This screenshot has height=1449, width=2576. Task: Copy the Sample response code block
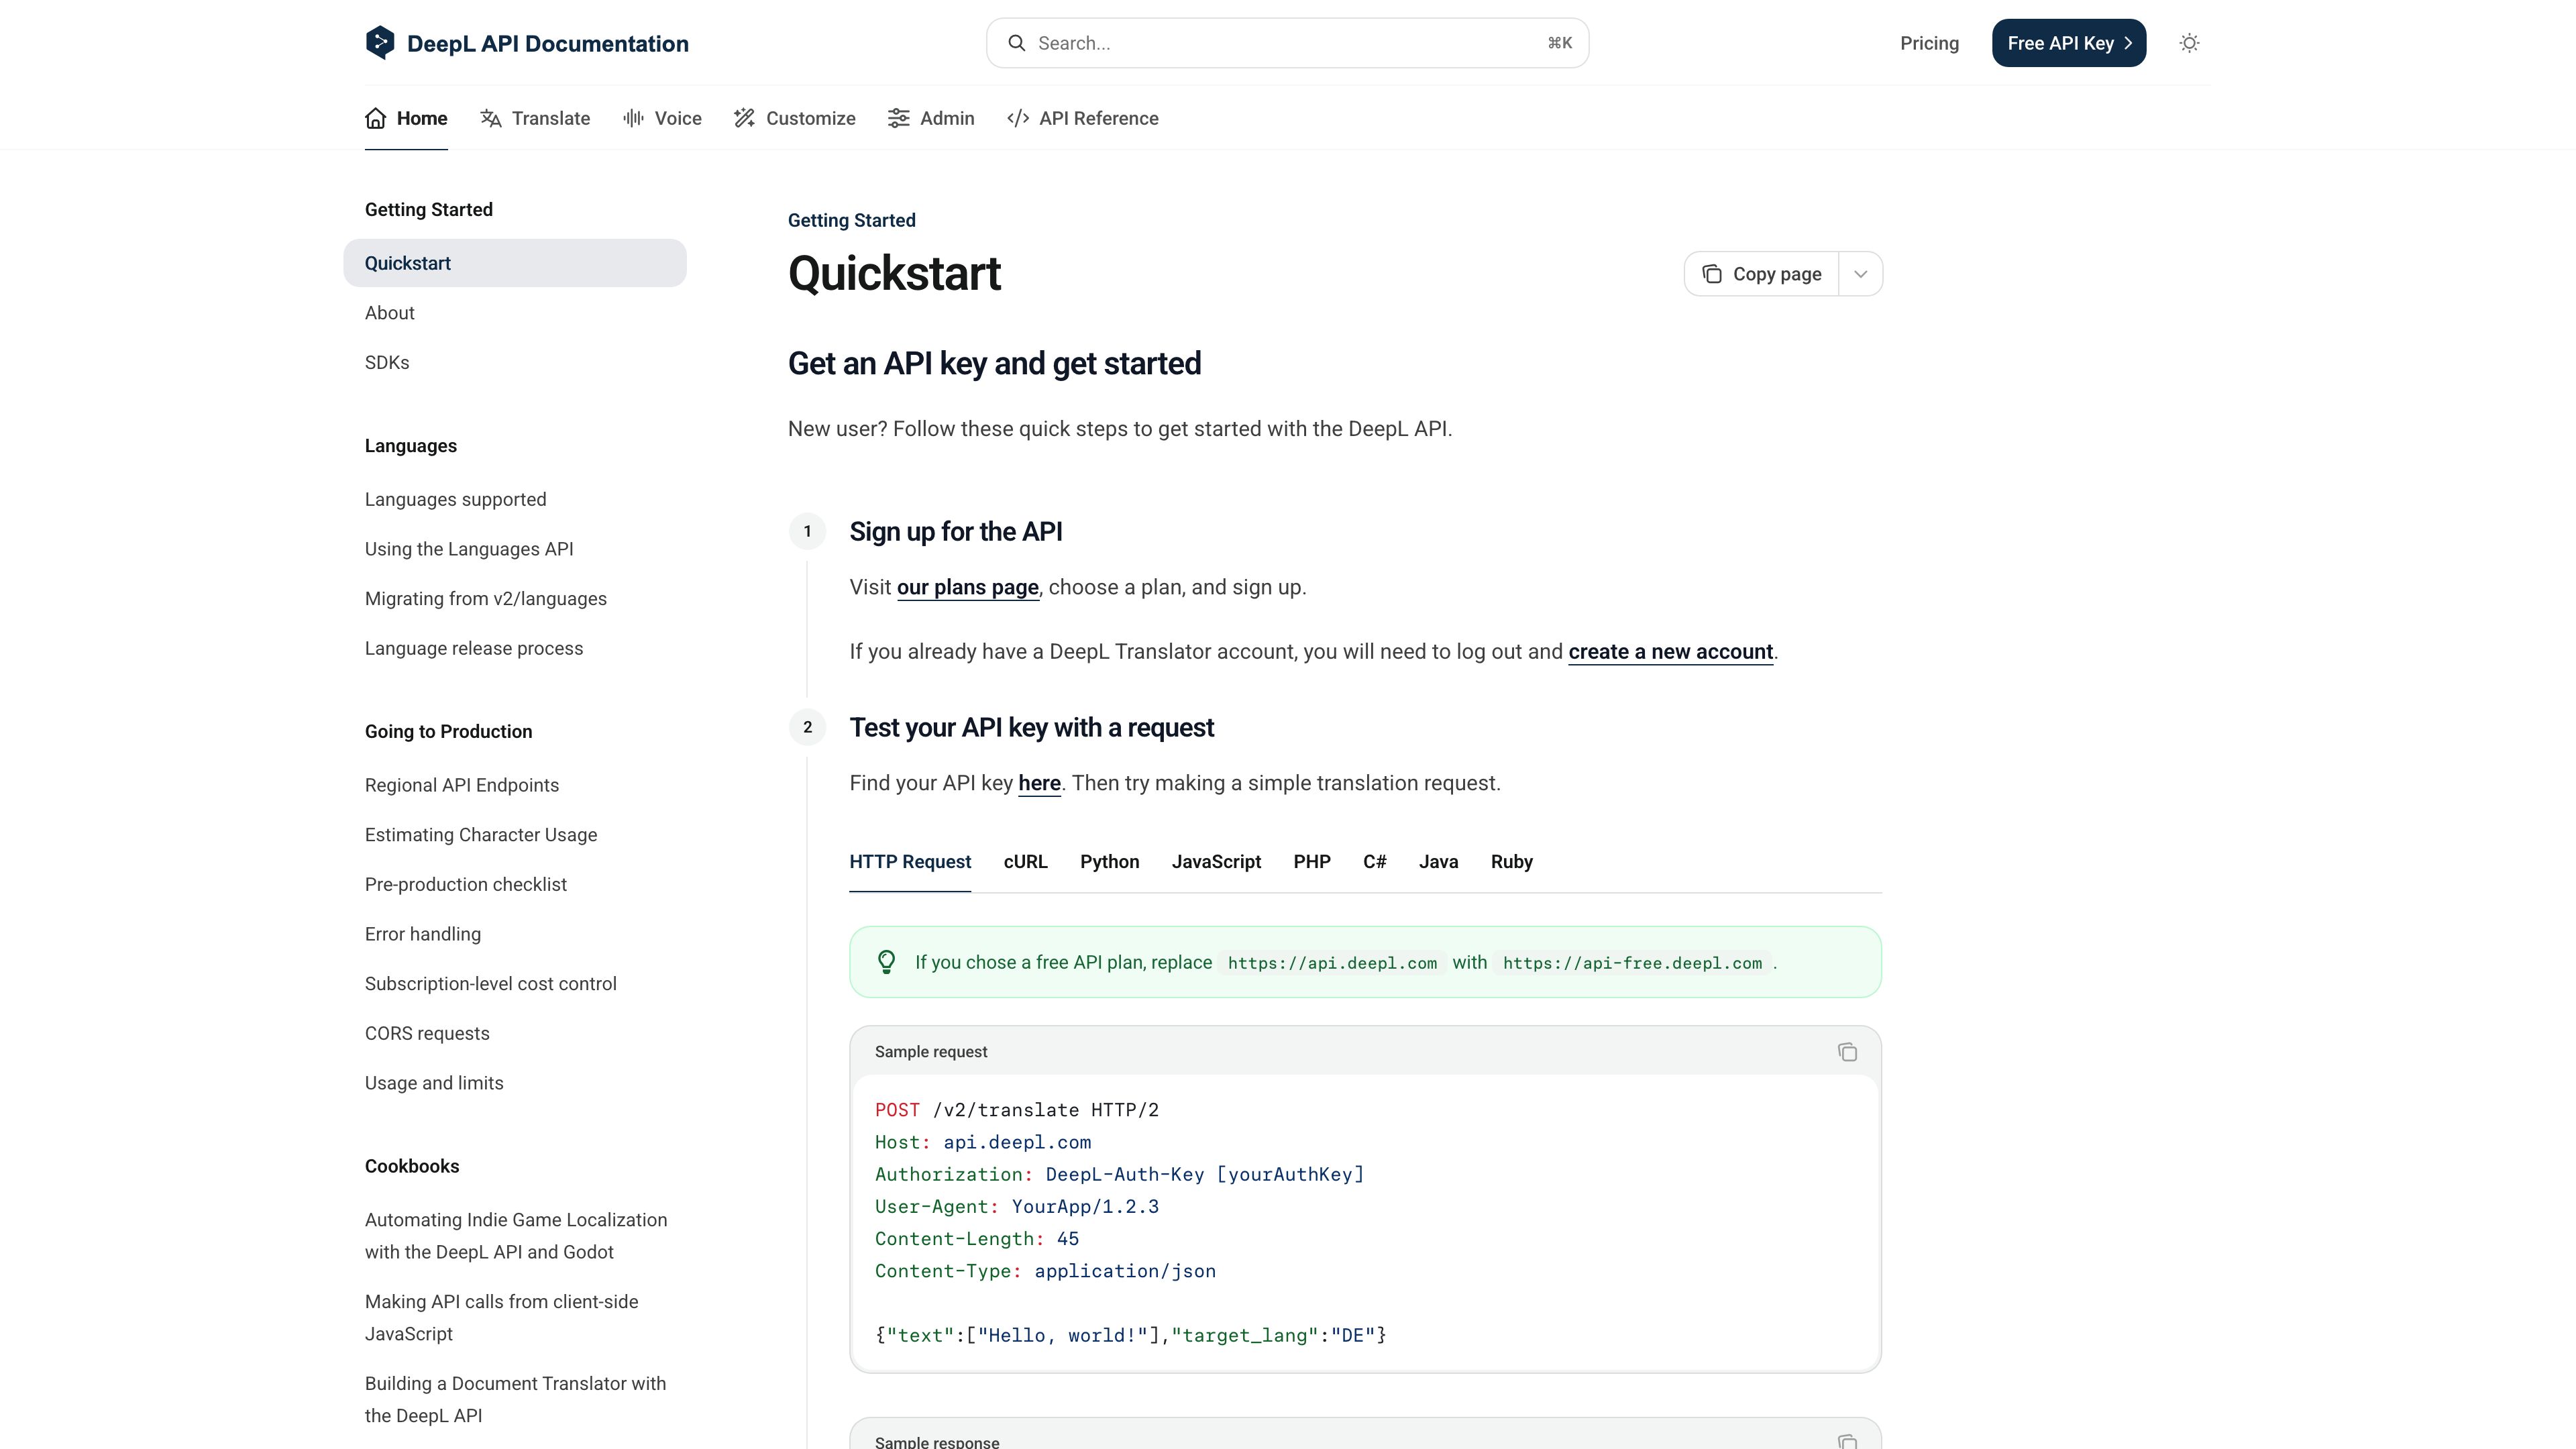(x=1847, y=1441)
